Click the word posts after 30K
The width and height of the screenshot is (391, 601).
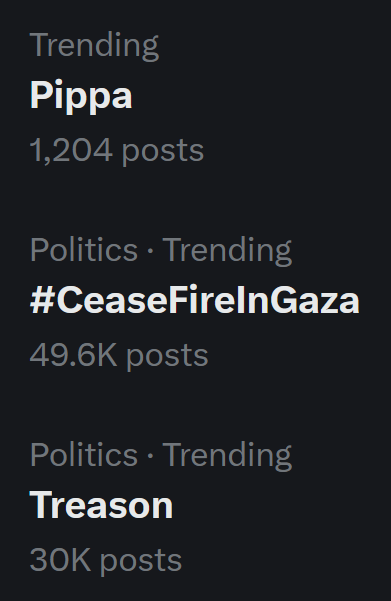click(x=141, y=562)
